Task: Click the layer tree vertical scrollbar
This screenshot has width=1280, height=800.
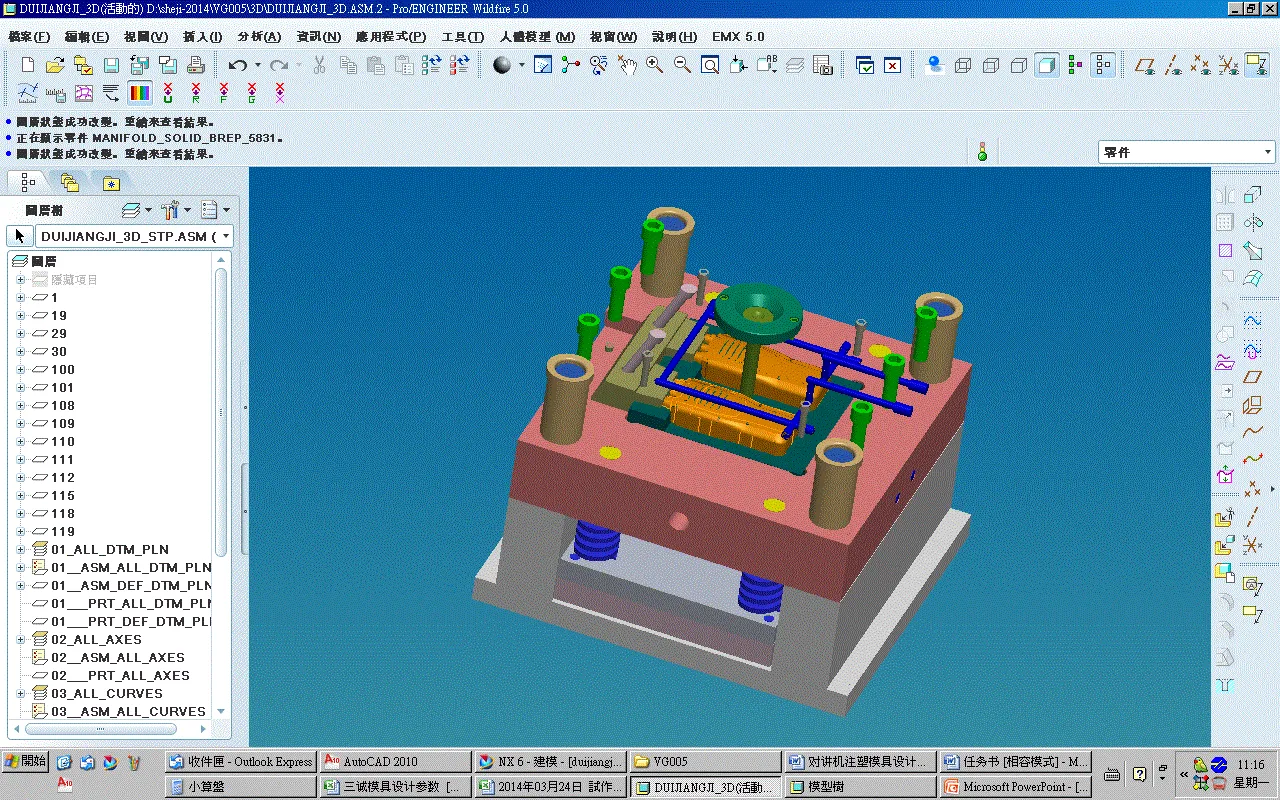Action: click(x=222, y=410)
